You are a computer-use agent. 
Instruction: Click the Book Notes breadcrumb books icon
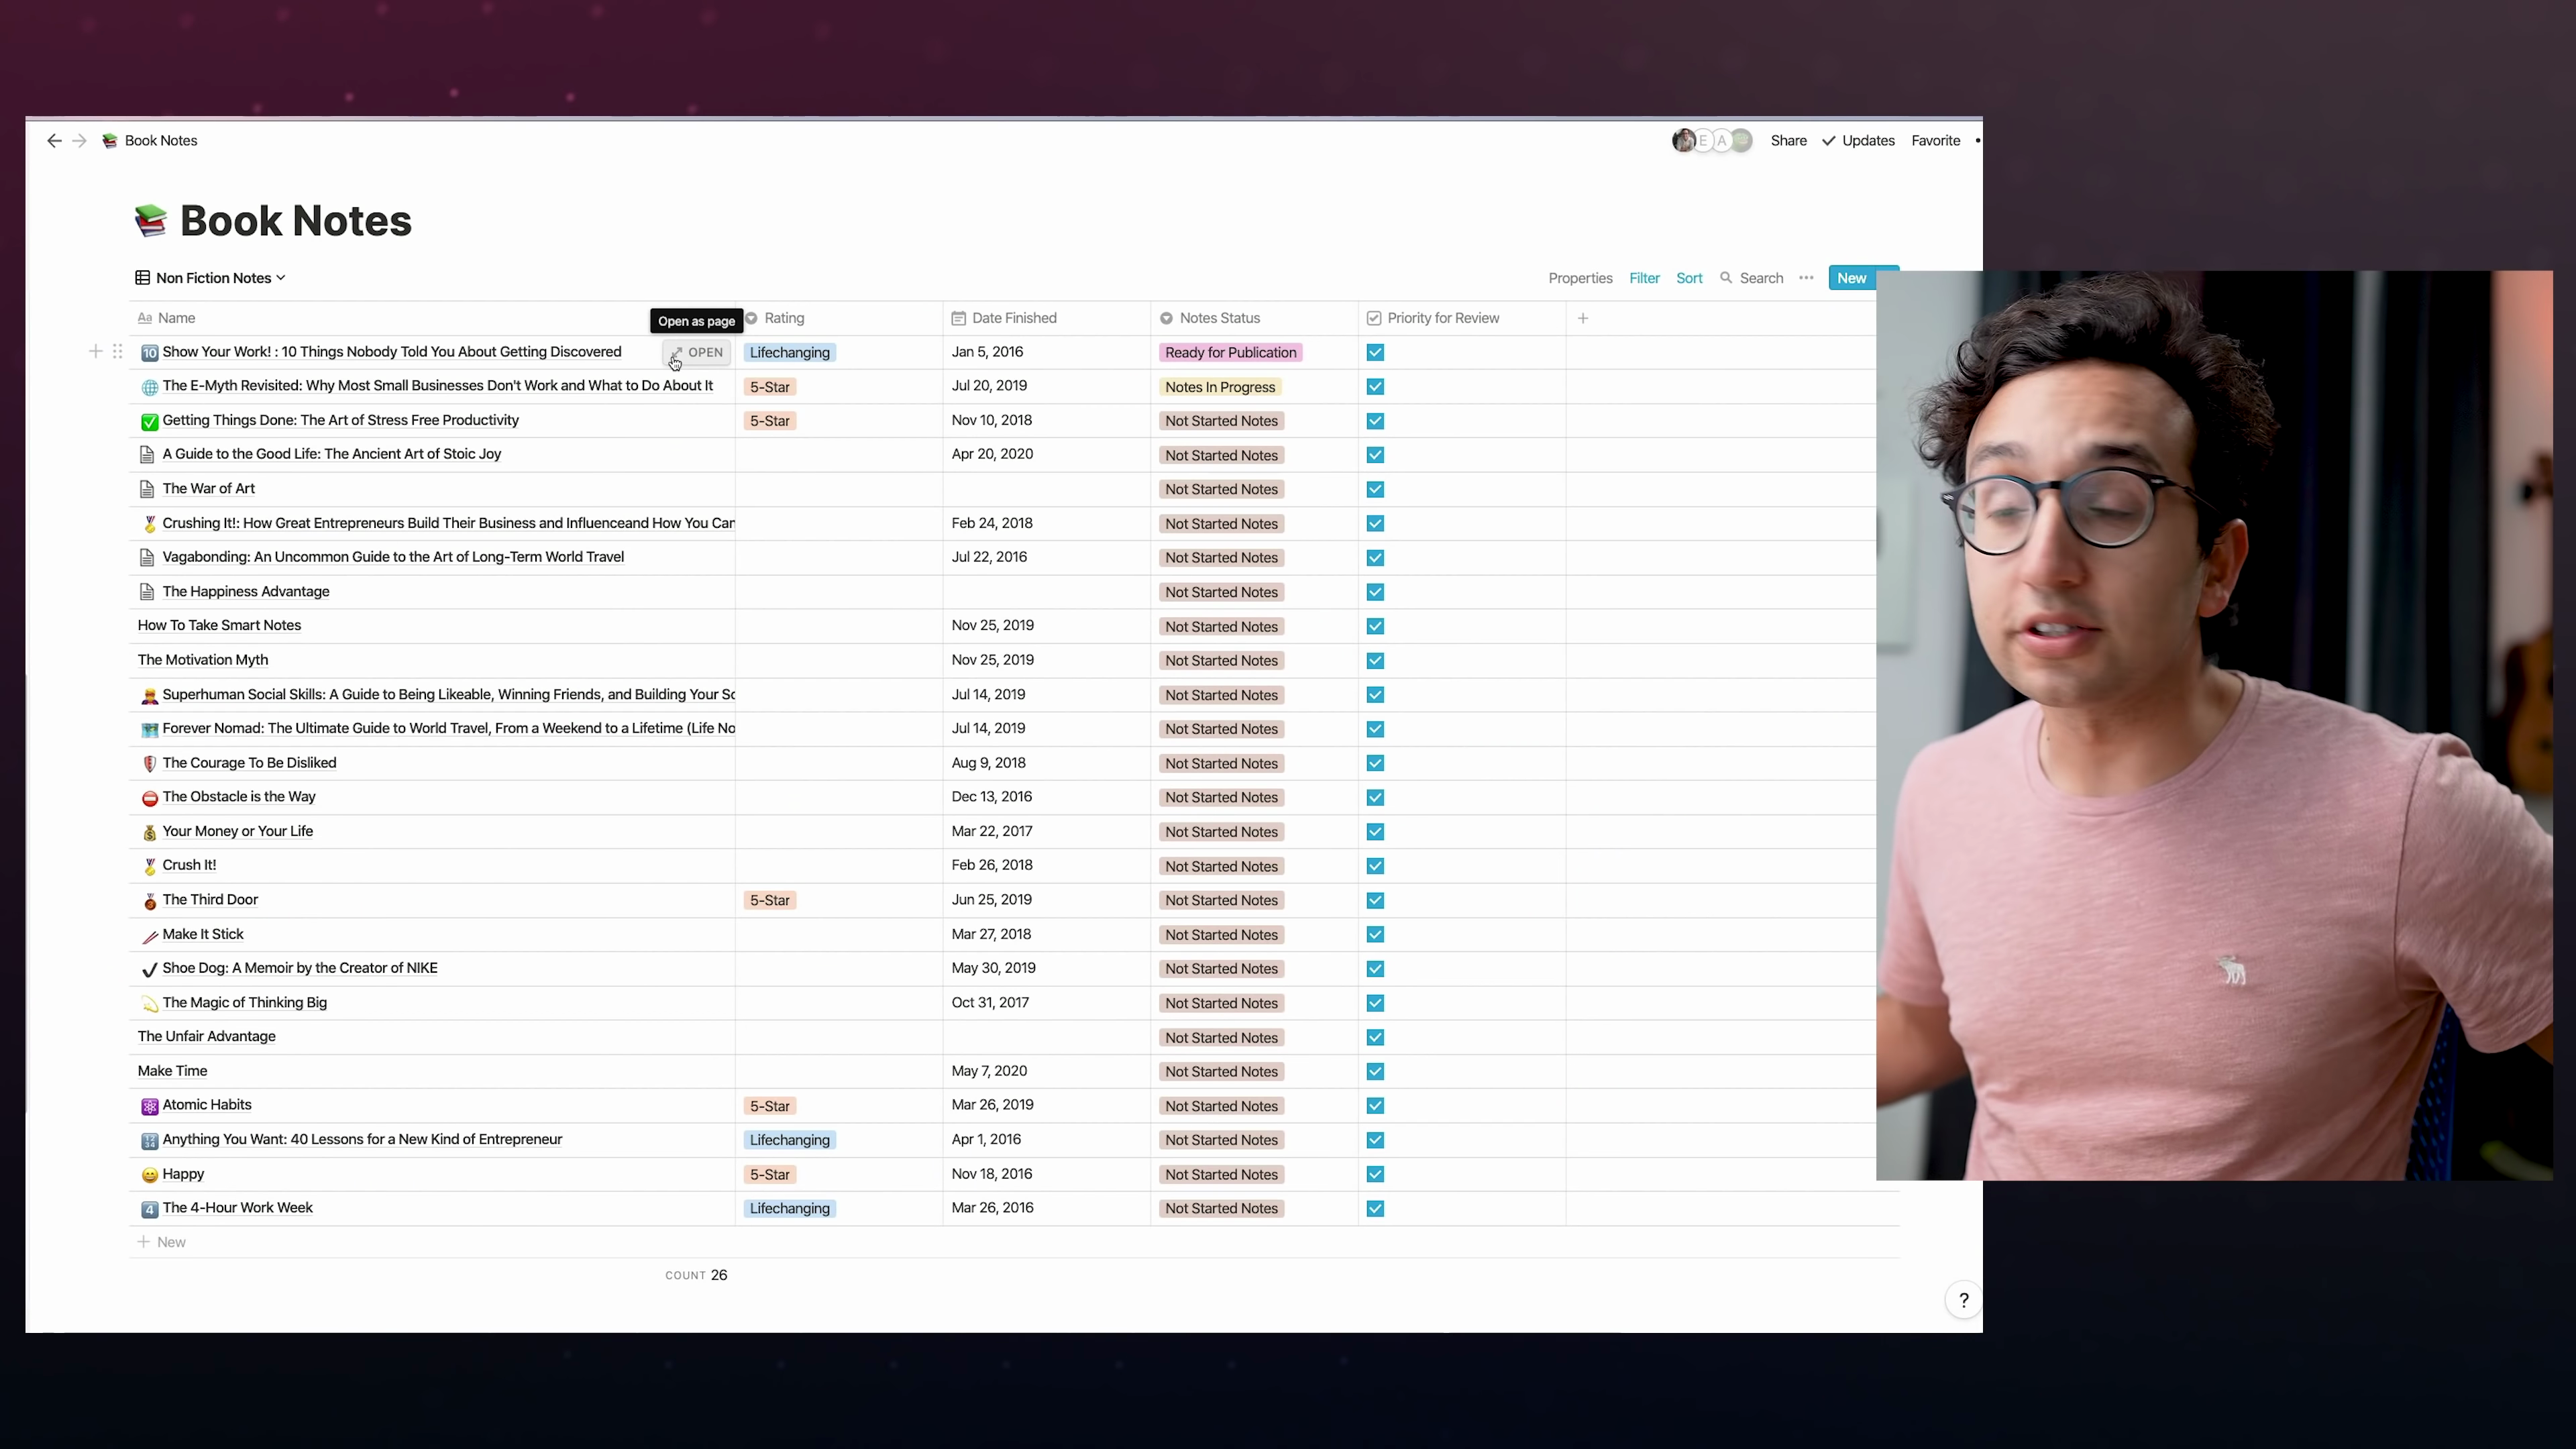click(x=110, y=141)
